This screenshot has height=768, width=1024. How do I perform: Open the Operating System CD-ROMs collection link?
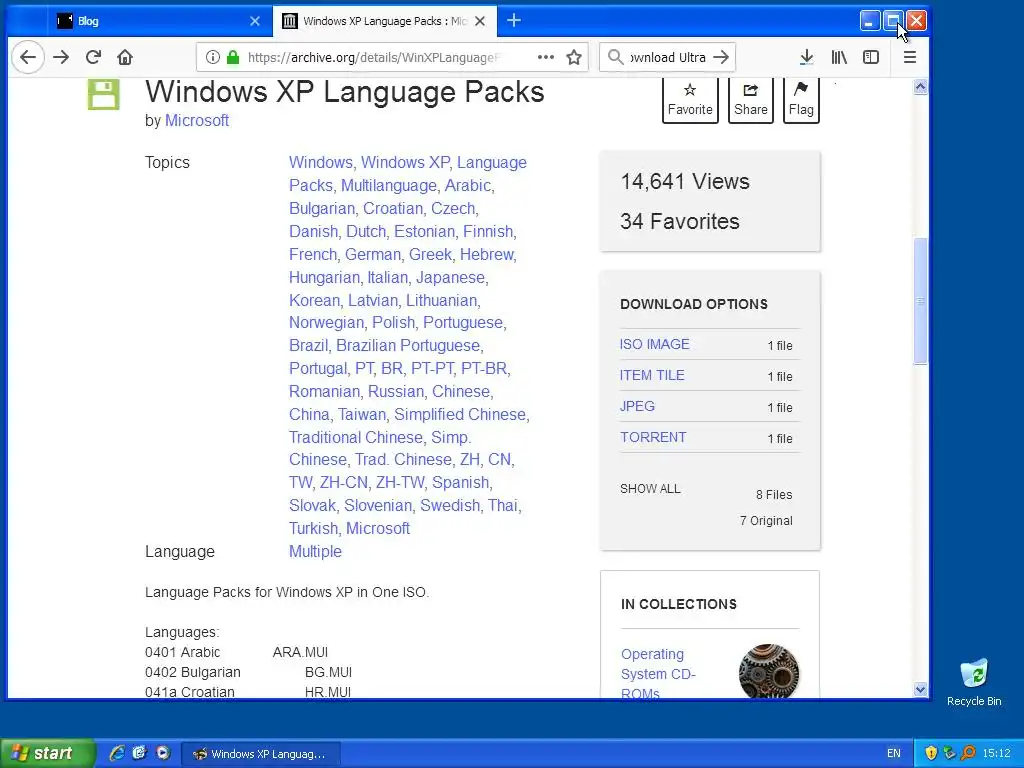click(658, 674)
